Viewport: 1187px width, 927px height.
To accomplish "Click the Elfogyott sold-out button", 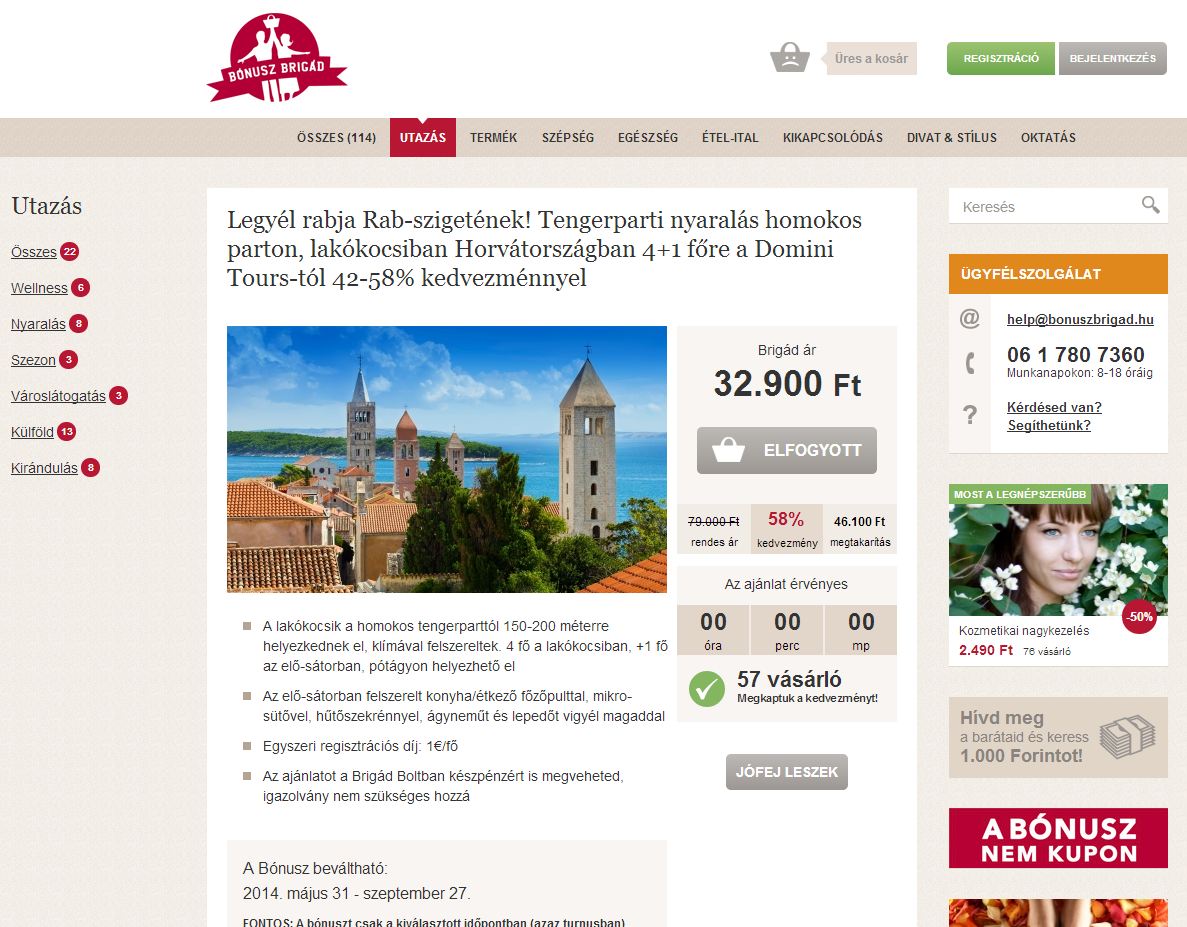I will tap(787, 450).
